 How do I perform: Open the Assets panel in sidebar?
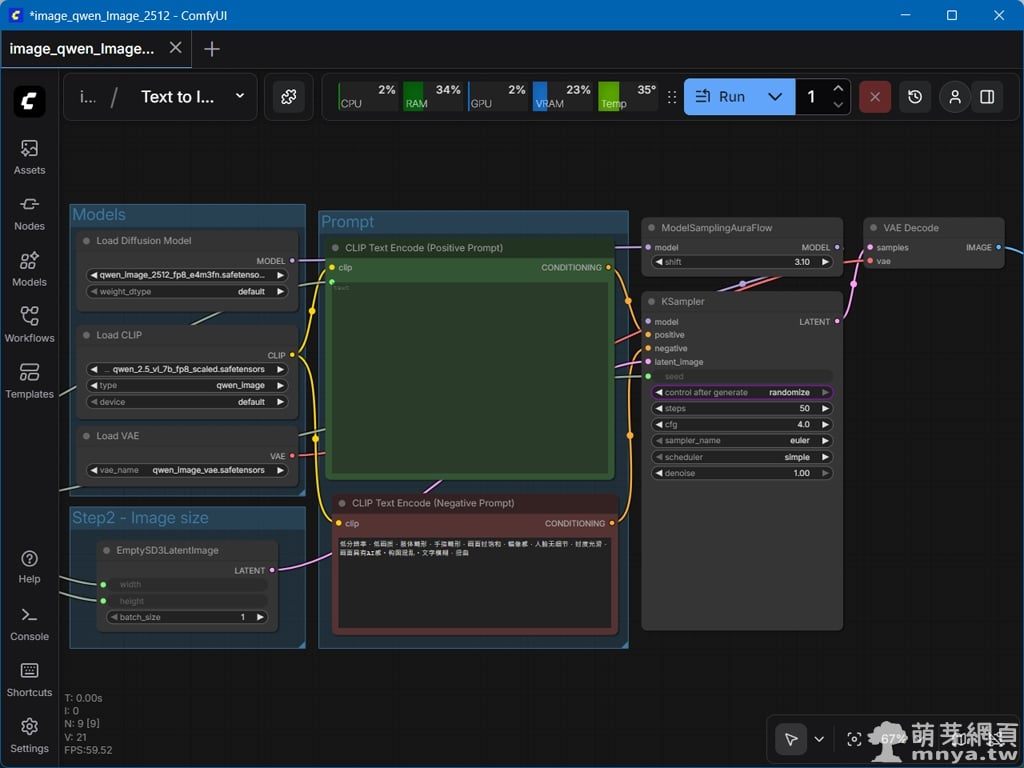[x=29, y=156]
